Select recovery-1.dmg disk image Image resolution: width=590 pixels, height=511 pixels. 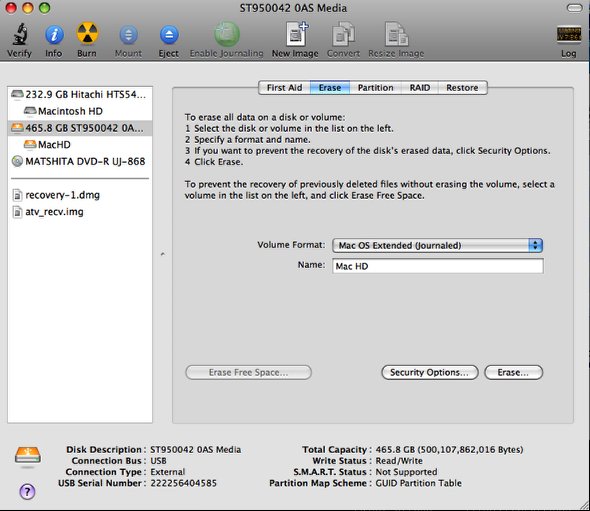(x=80, y=195)
